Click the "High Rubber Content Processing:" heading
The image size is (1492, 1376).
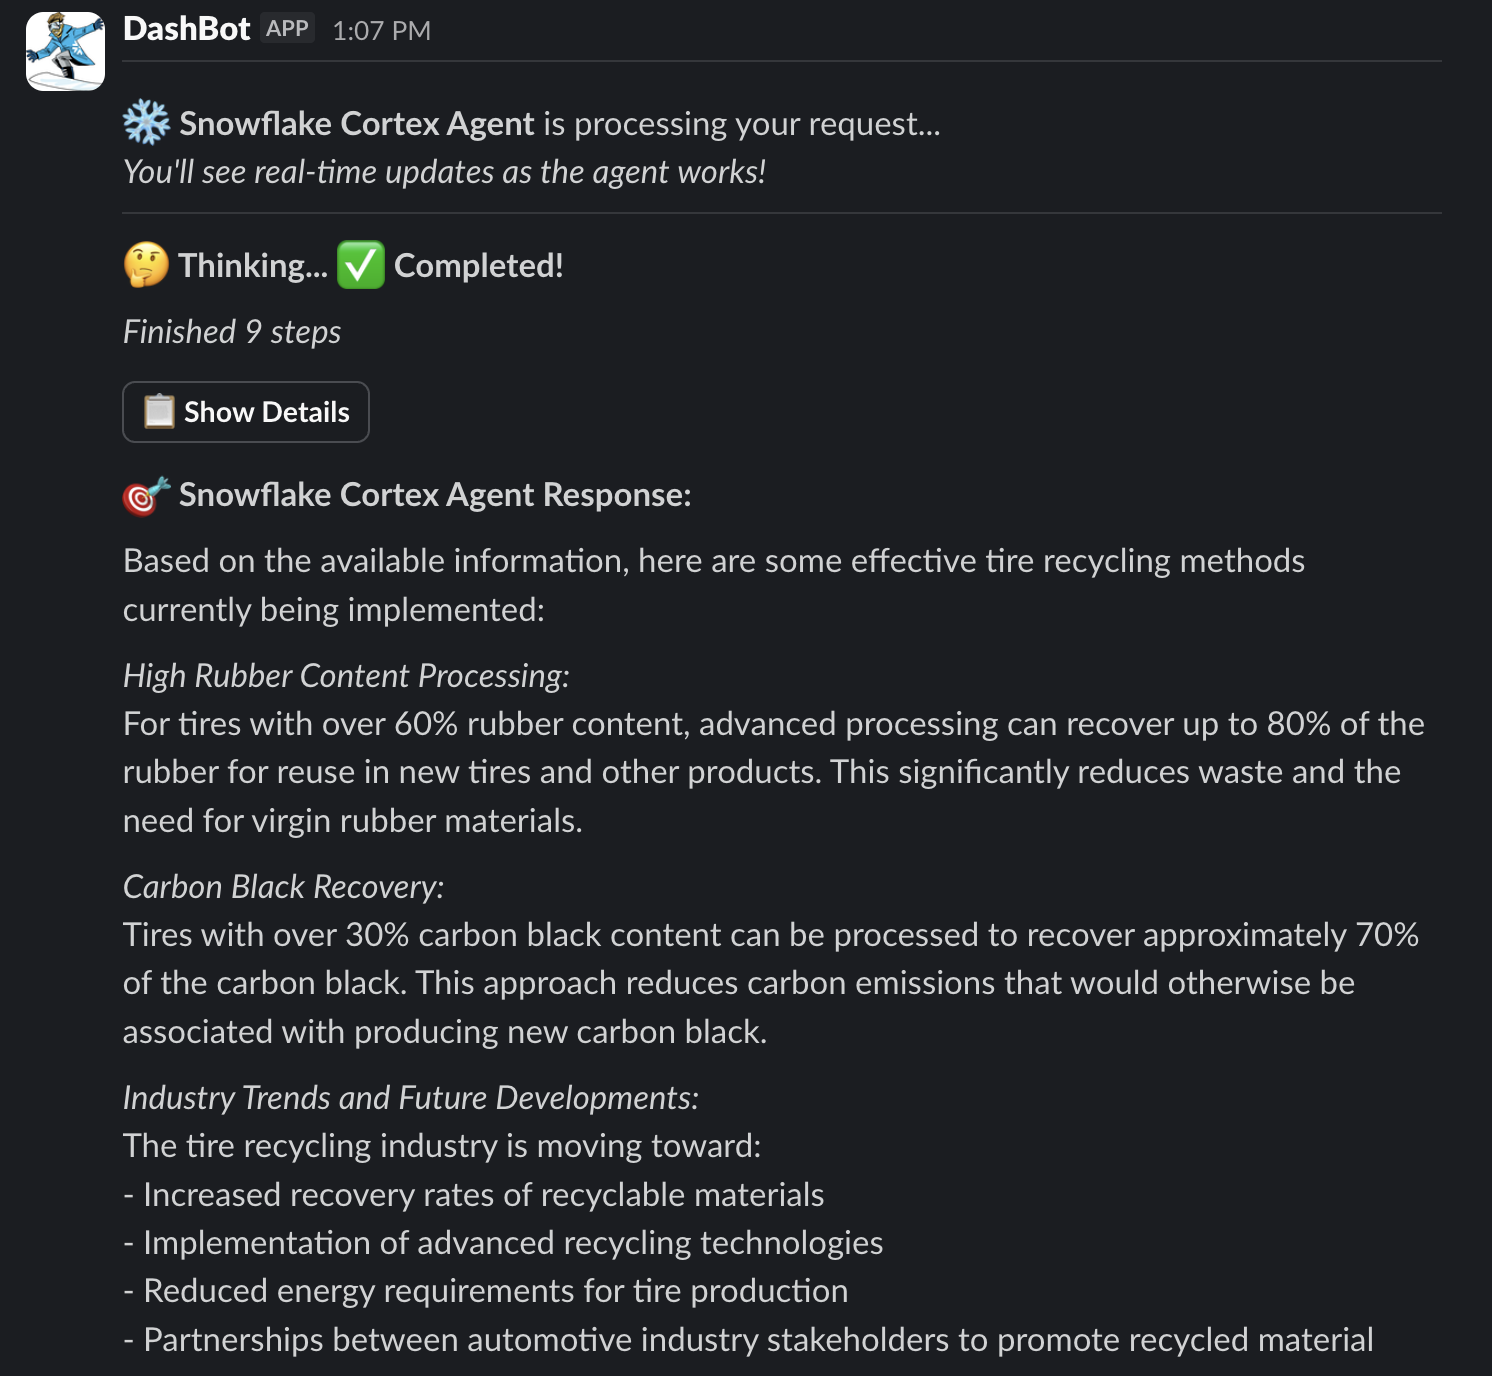click(x=346, y=676)
